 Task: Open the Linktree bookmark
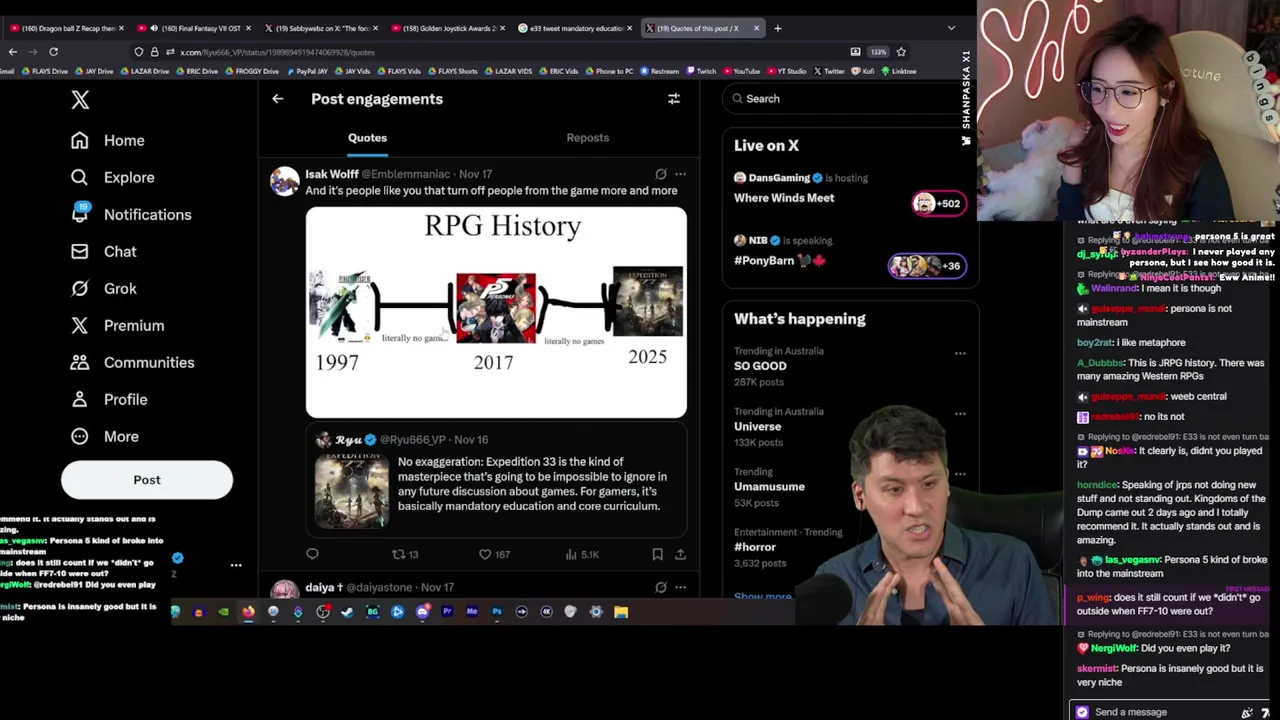pos(899,71)
